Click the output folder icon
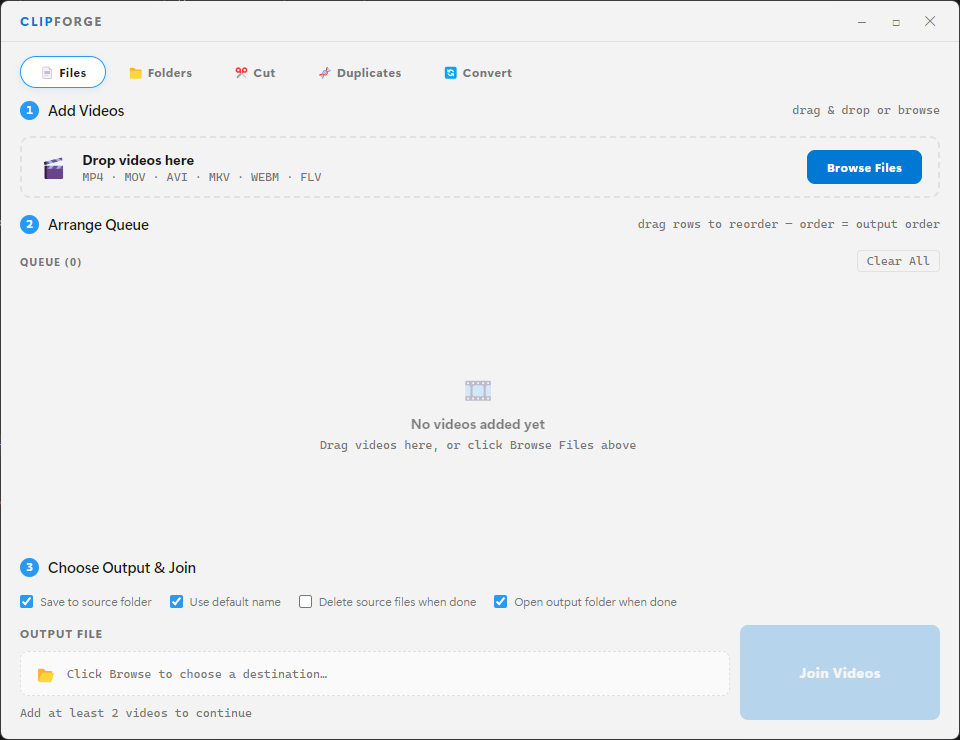960x740 pixels. (46, 675)
